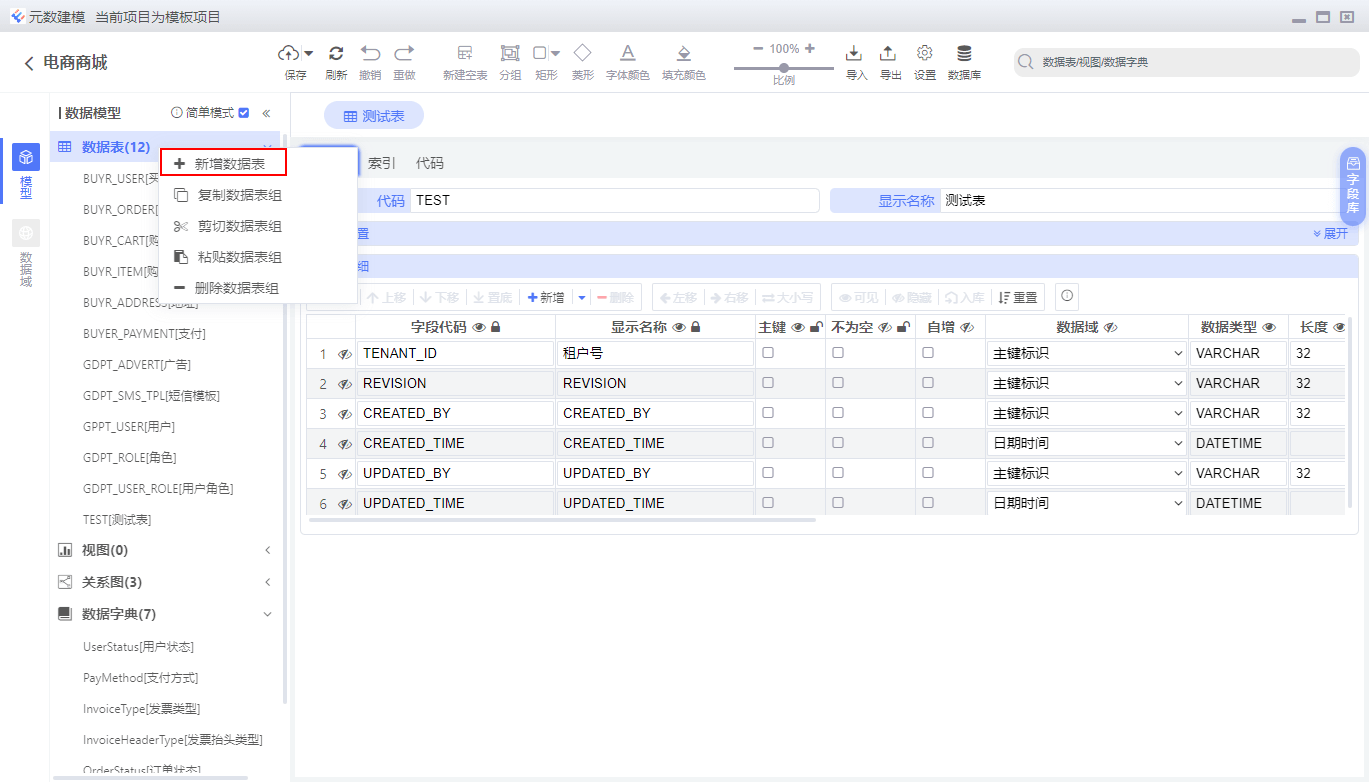This screenshot has height=782, width=1369.
Task: Open the 字段库 side drawer
Action: click(1353, 186)
